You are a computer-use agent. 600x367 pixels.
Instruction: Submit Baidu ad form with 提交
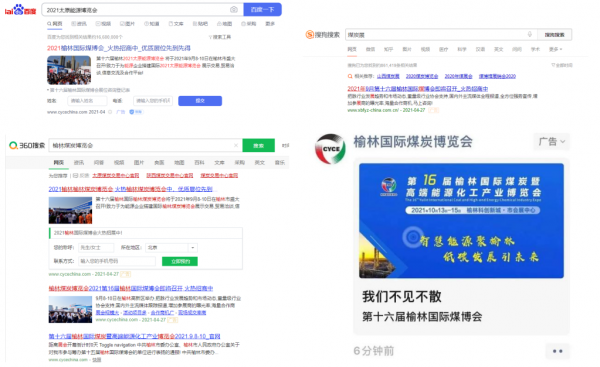tap(200, 101)
